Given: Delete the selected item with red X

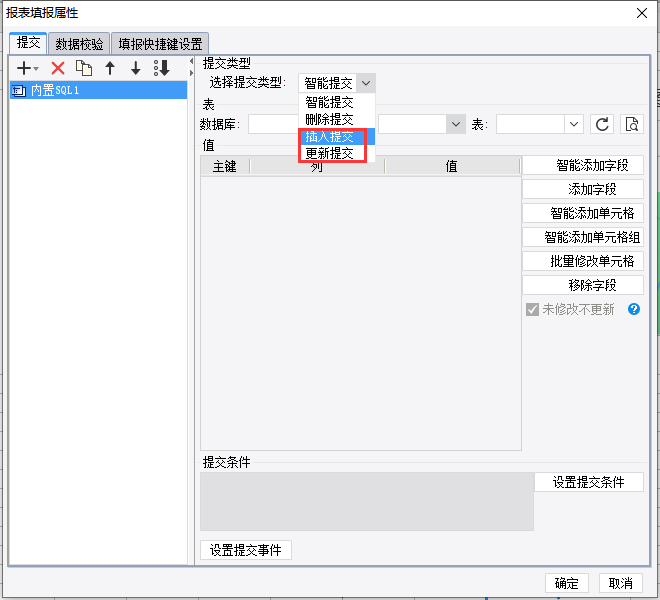Looking at the screenshot, I should (x=58, y=68).
